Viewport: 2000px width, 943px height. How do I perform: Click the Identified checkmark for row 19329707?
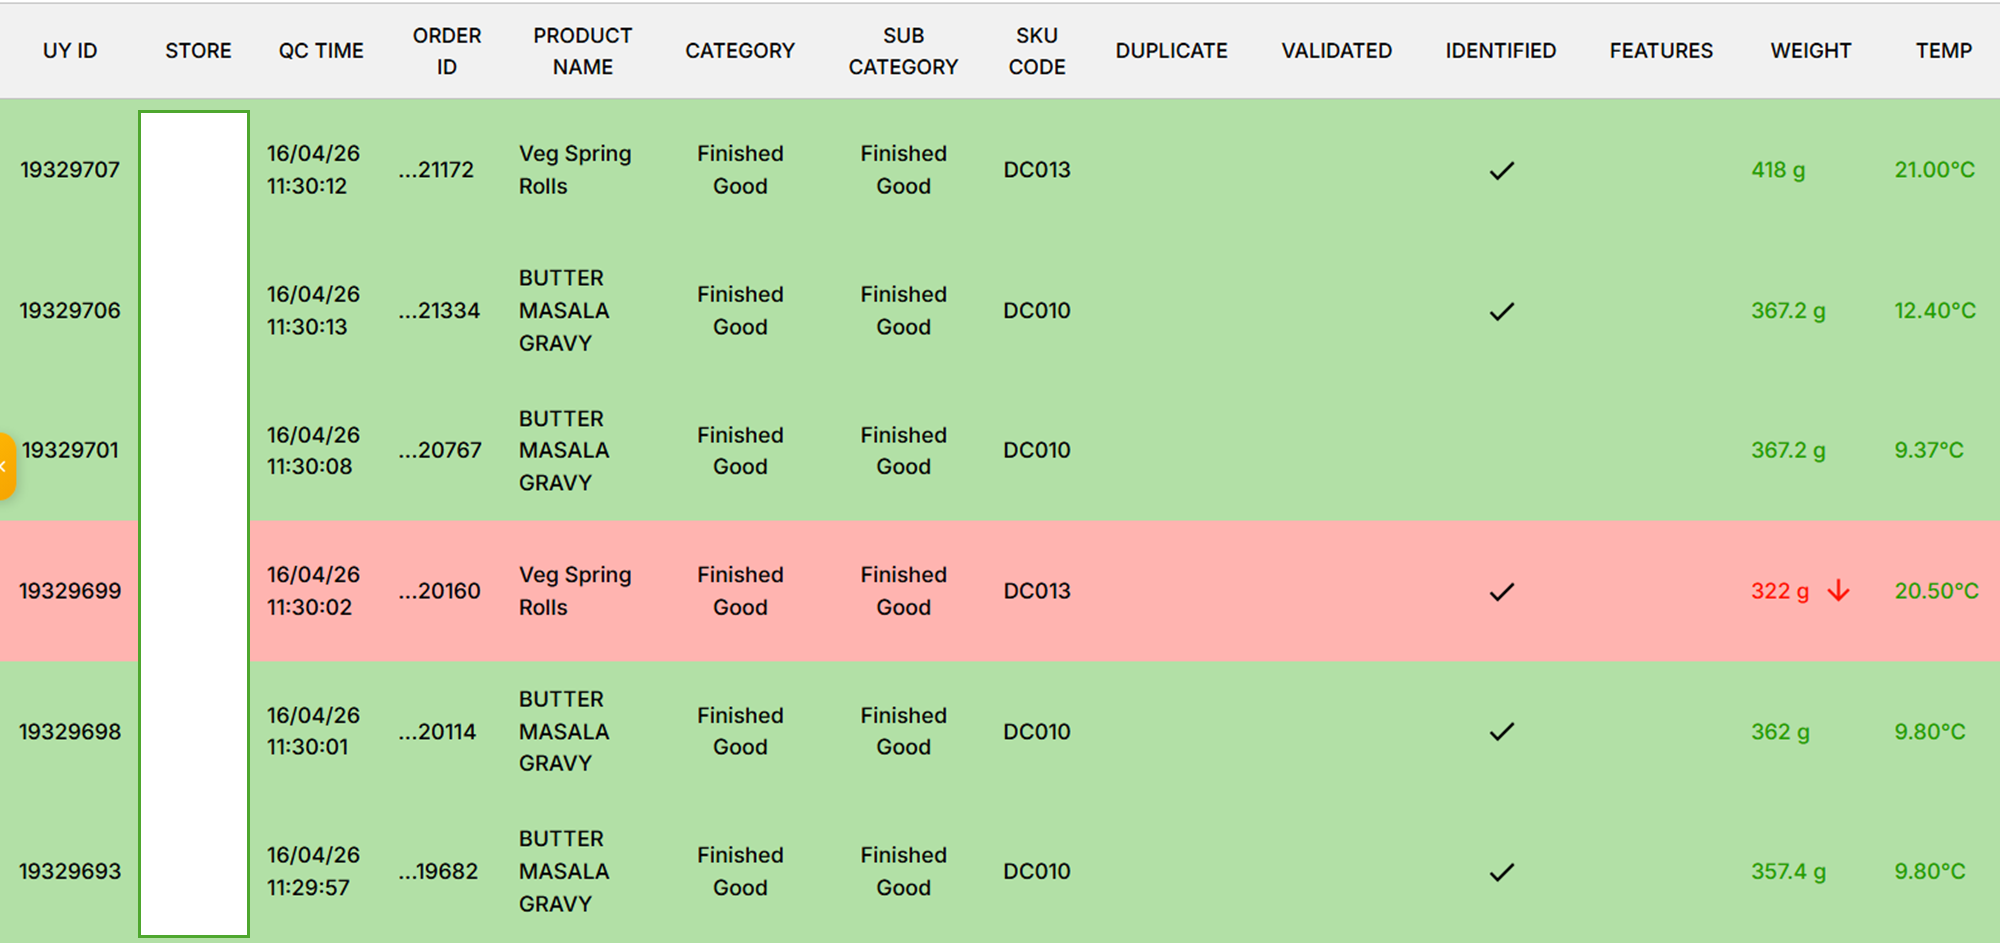pos(1501,170)
